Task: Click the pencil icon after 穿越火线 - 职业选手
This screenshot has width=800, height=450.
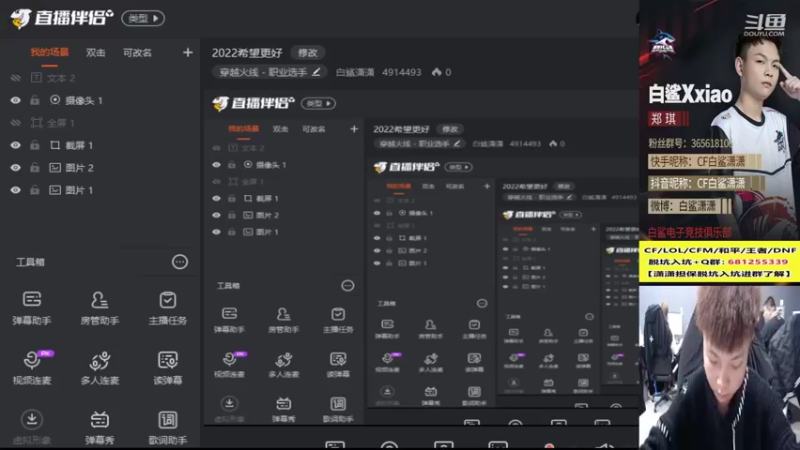Action: coord(316,72)
